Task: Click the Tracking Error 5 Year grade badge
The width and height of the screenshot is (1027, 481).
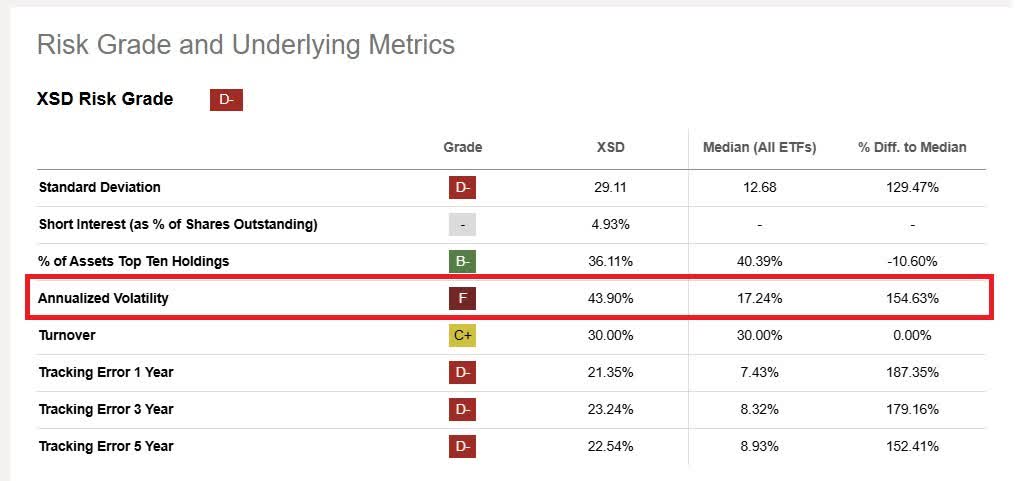Action: click(x=462, y=446)
